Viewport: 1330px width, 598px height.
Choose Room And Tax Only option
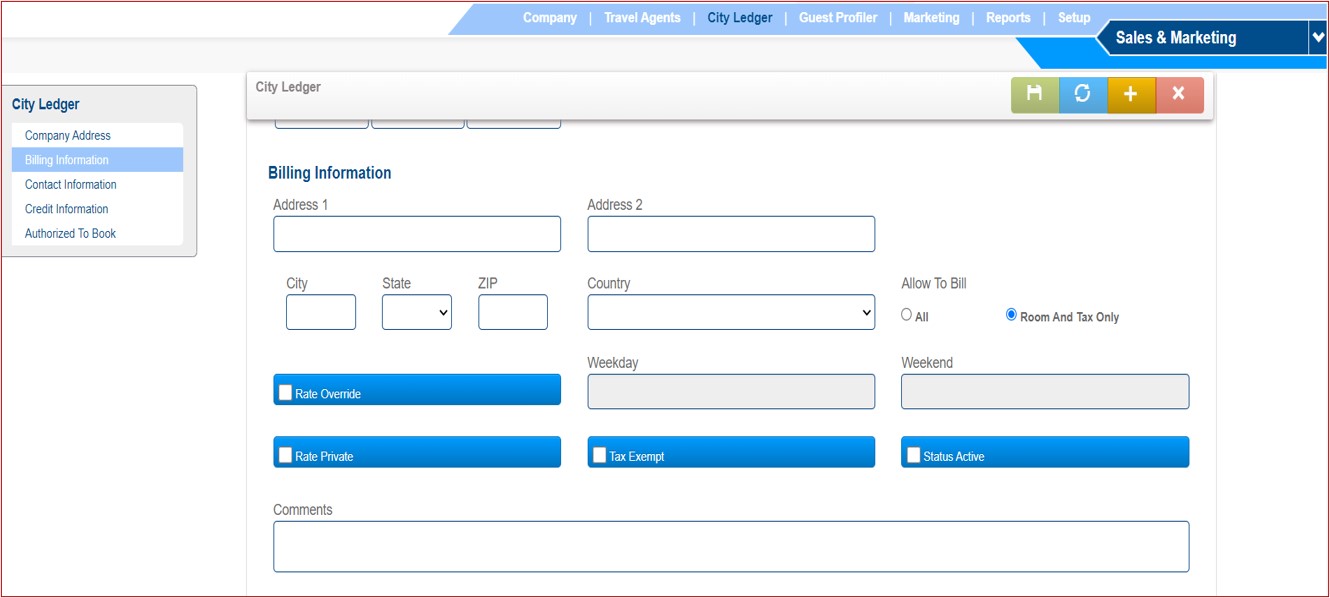(1011, 315)
